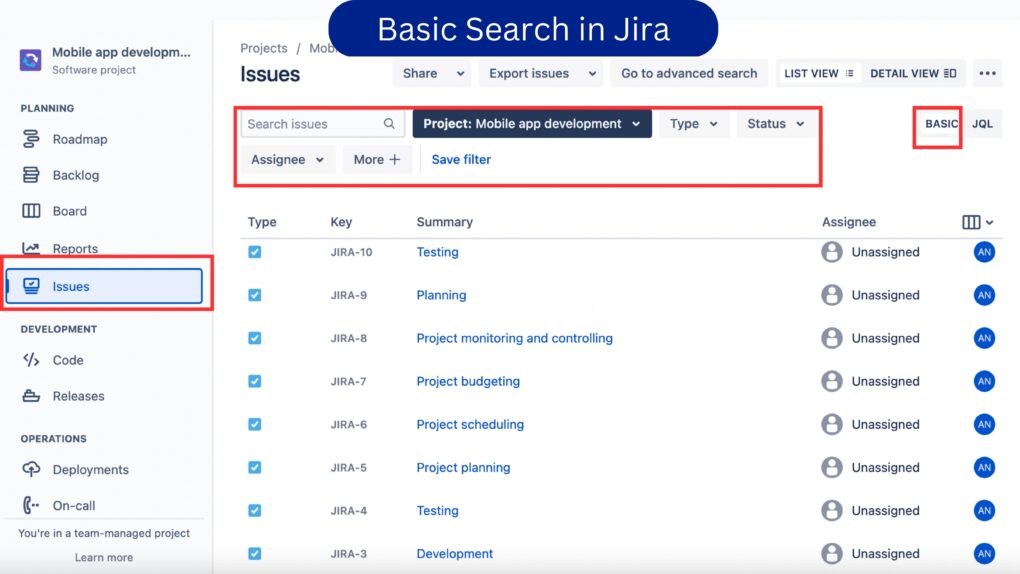Screen dimensions: 1020x574
Task: Click the AN reporter avatar for JIRA-10
Action: (984, 252)
